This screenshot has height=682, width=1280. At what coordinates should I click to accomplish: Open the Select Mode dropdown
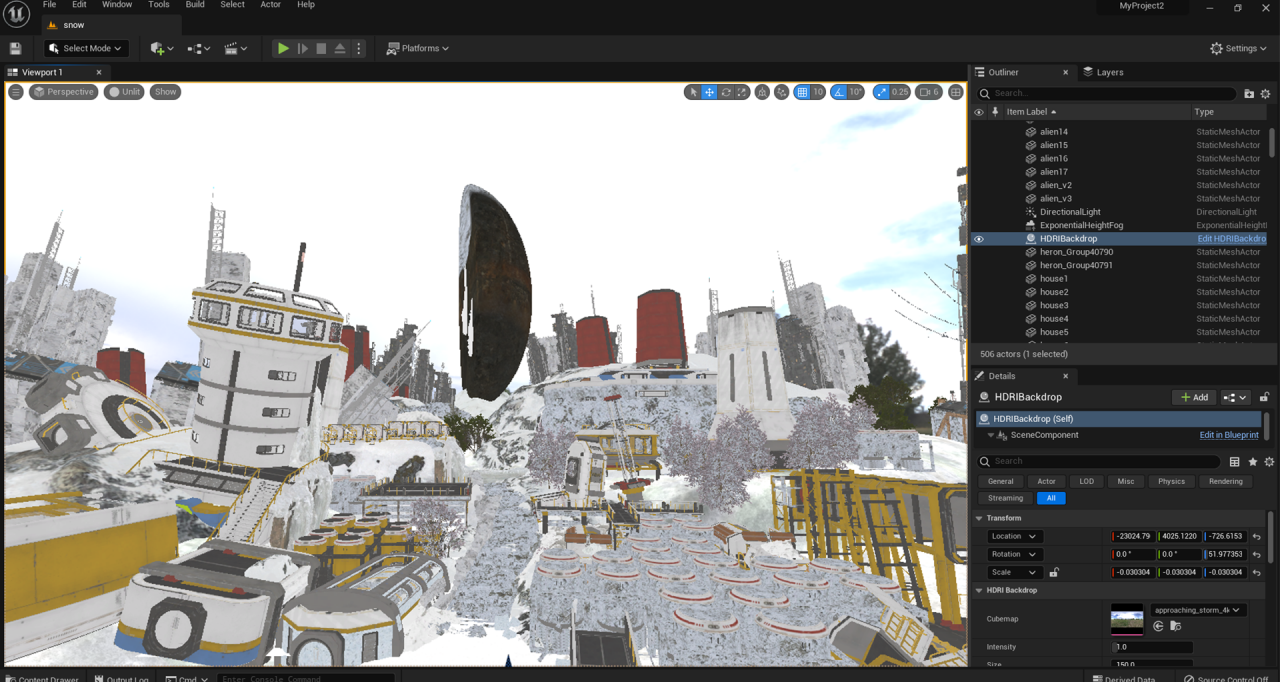(86, 48)
